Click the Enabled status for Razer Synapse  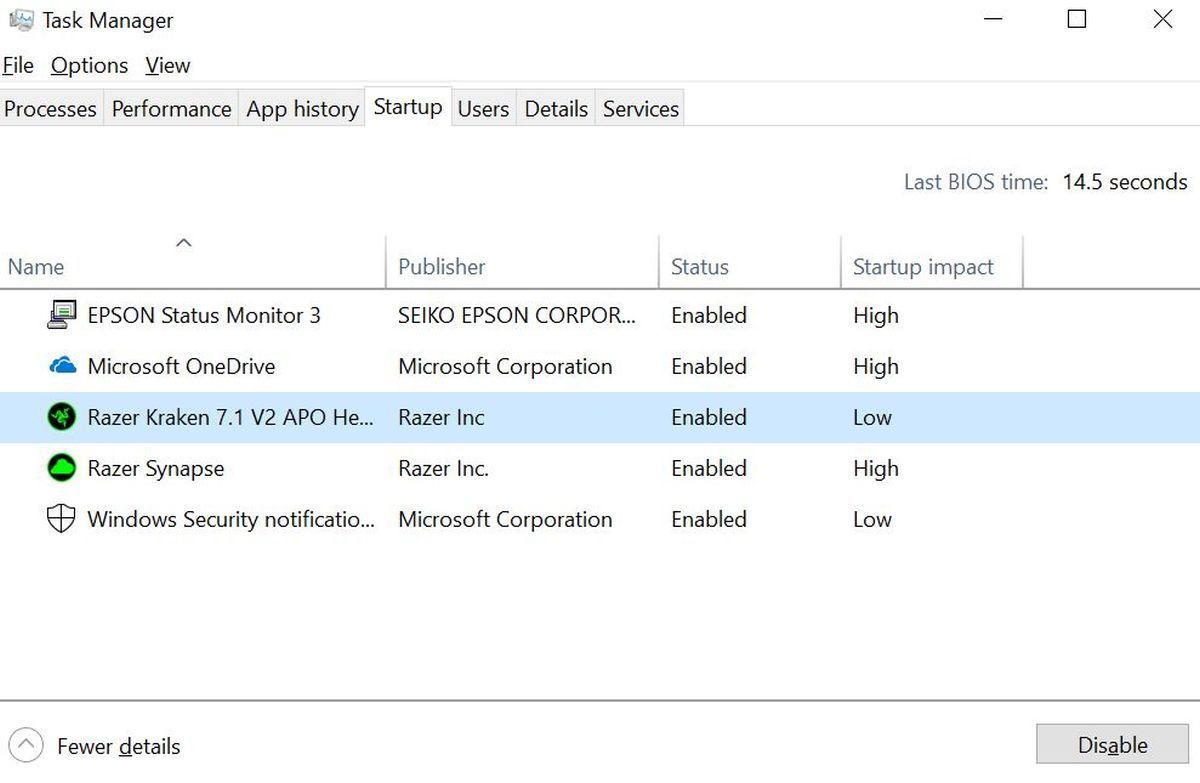pyautogui.click(x=709, y=468)
